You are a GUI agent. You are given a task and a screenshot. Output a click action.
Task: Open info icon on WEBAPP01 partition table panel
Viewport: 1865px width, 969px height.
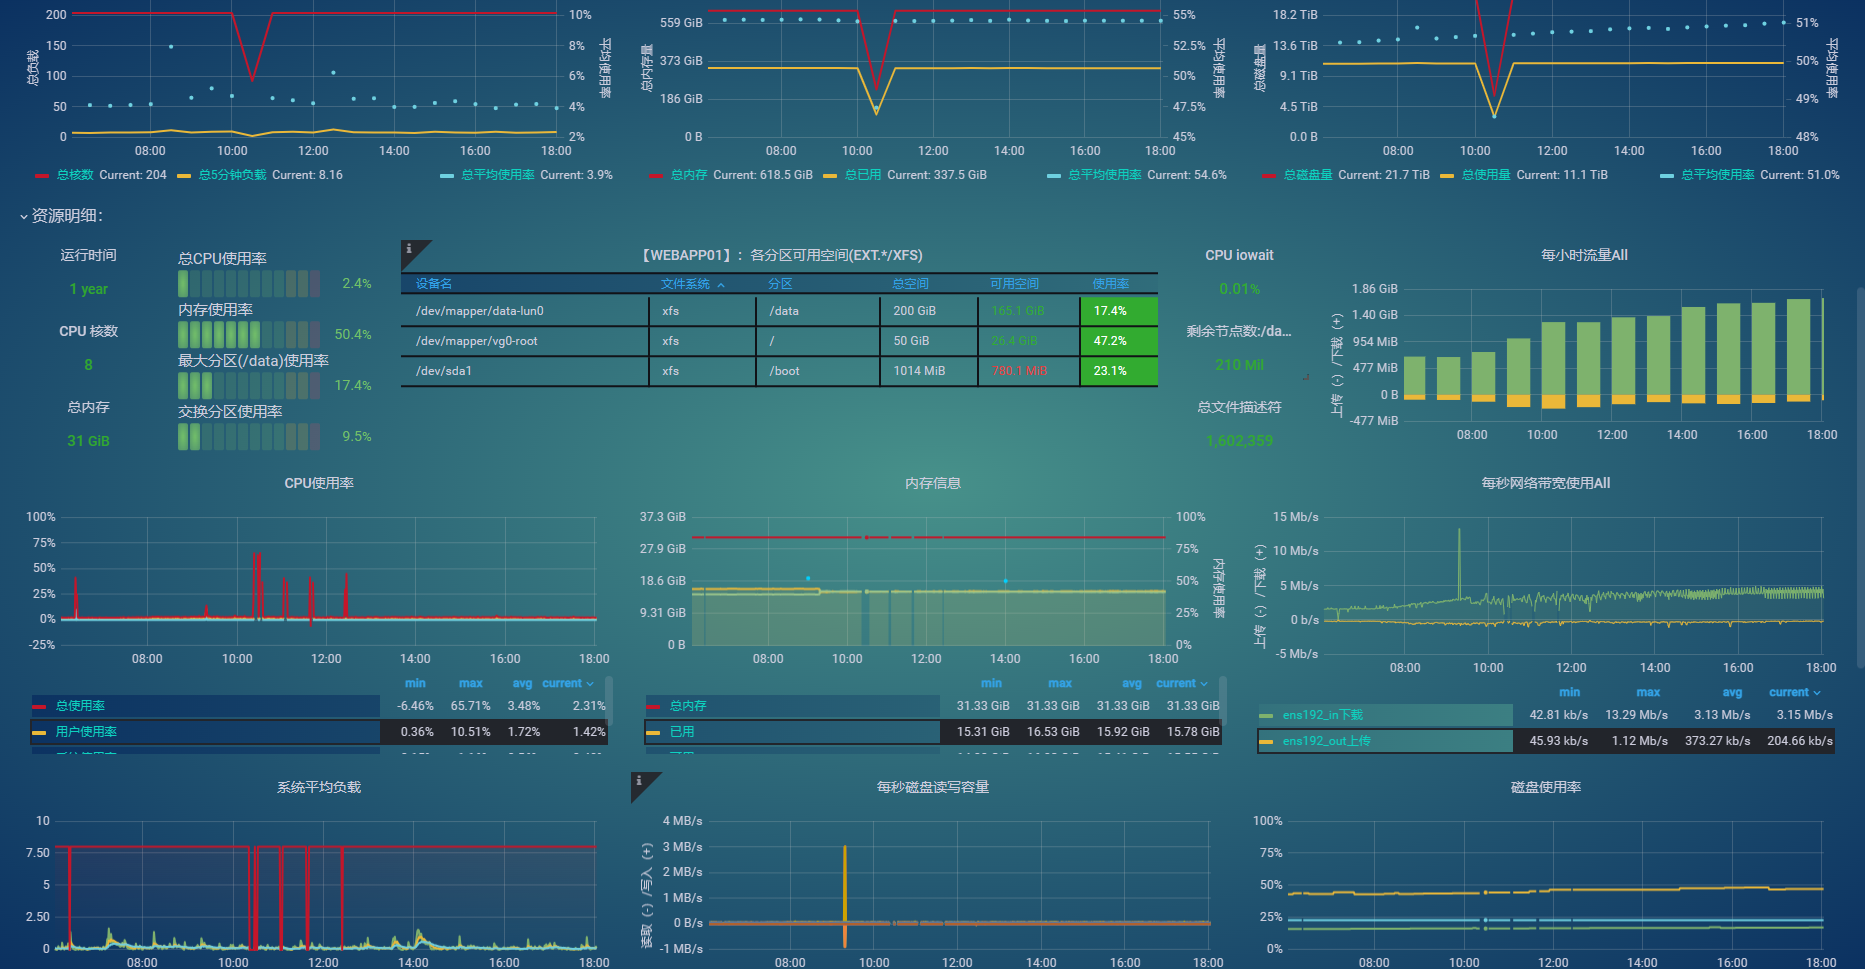pos(409,249)
